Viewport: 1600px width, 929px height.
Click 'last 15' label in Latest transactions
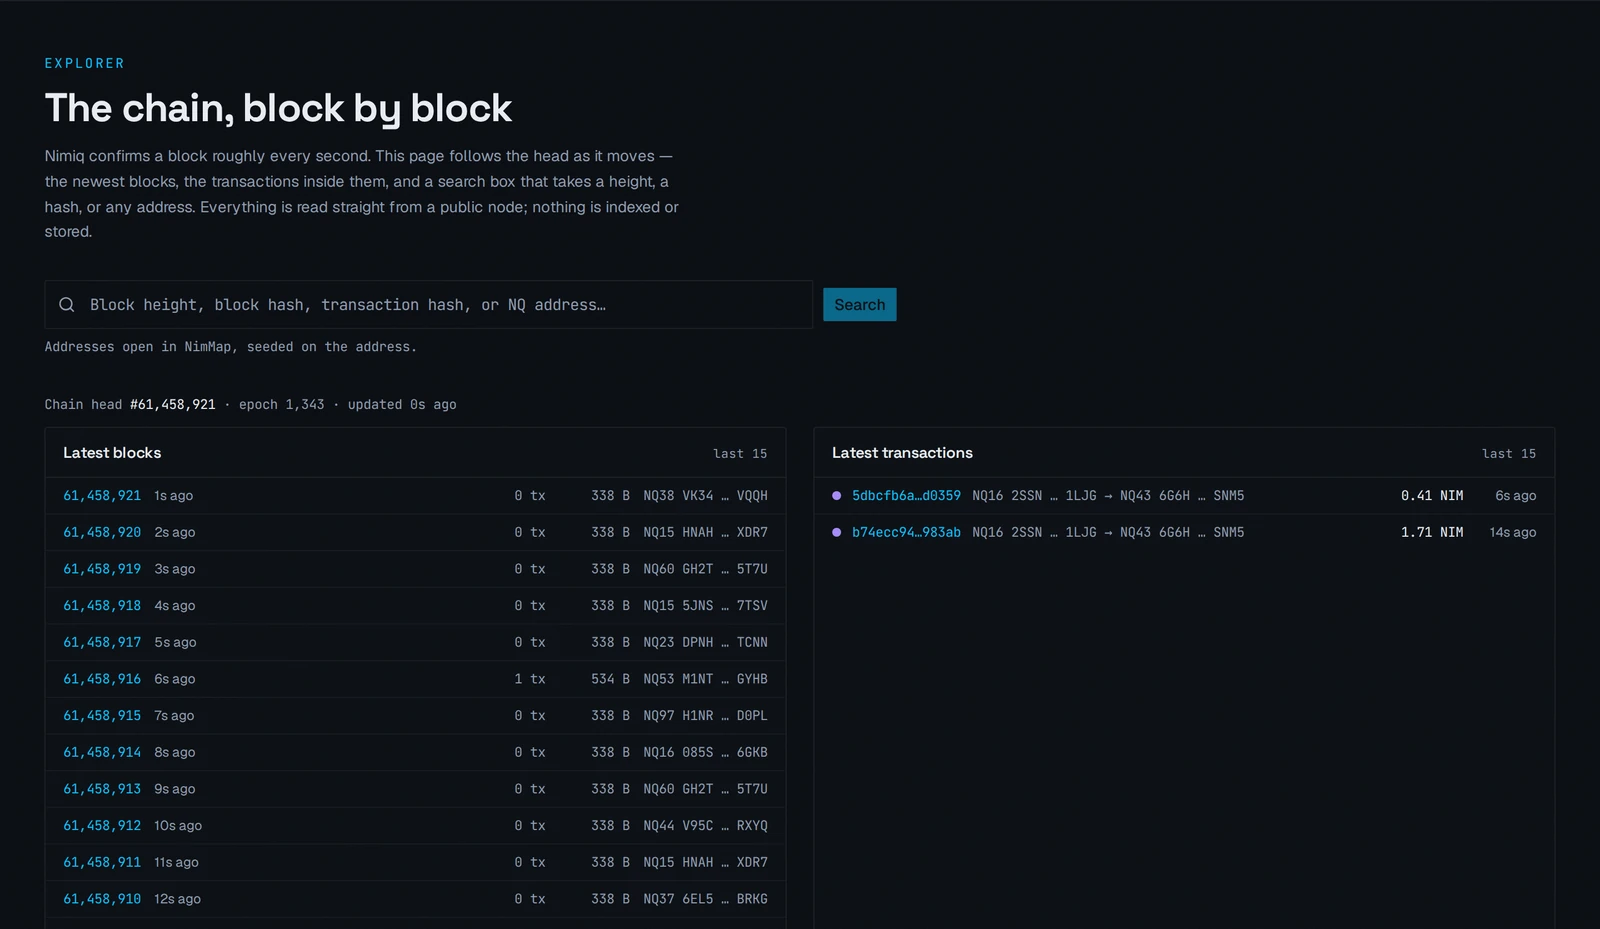click(1509, 454)
